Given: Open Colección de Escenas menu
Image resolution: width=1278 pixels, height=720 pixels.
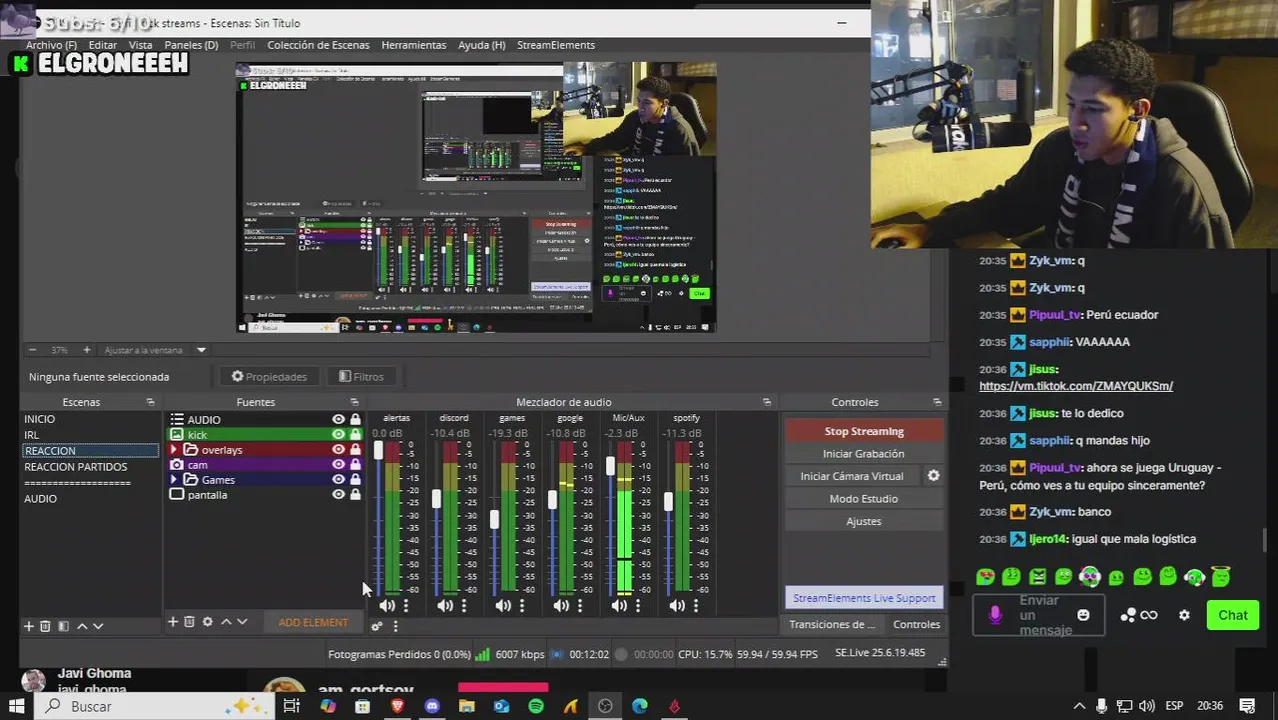Looking at the screenshot, I should (318, 45).
